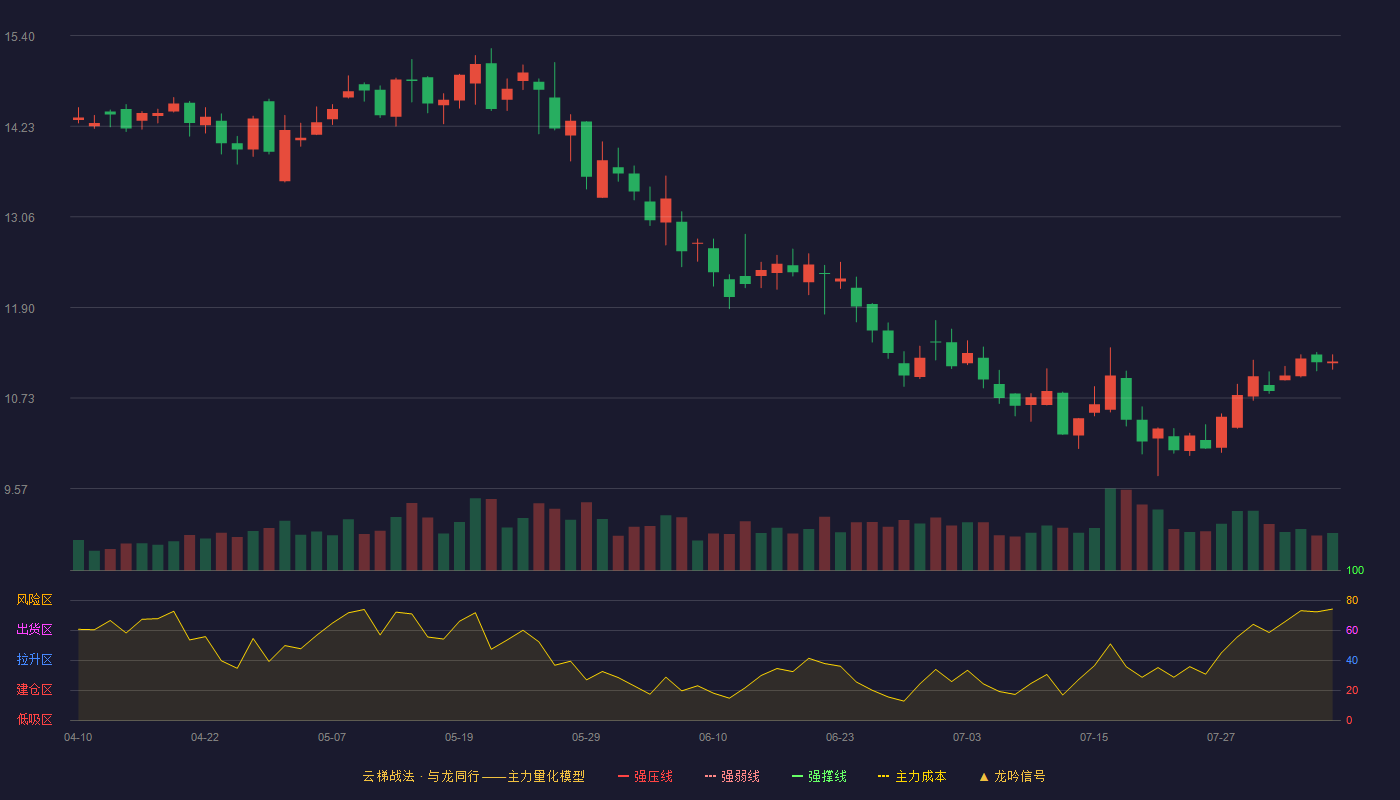The height and width of the screenshot is (800, 1400).
Task: Toggle the 强撑线 legend series
Action: point(819,776)
